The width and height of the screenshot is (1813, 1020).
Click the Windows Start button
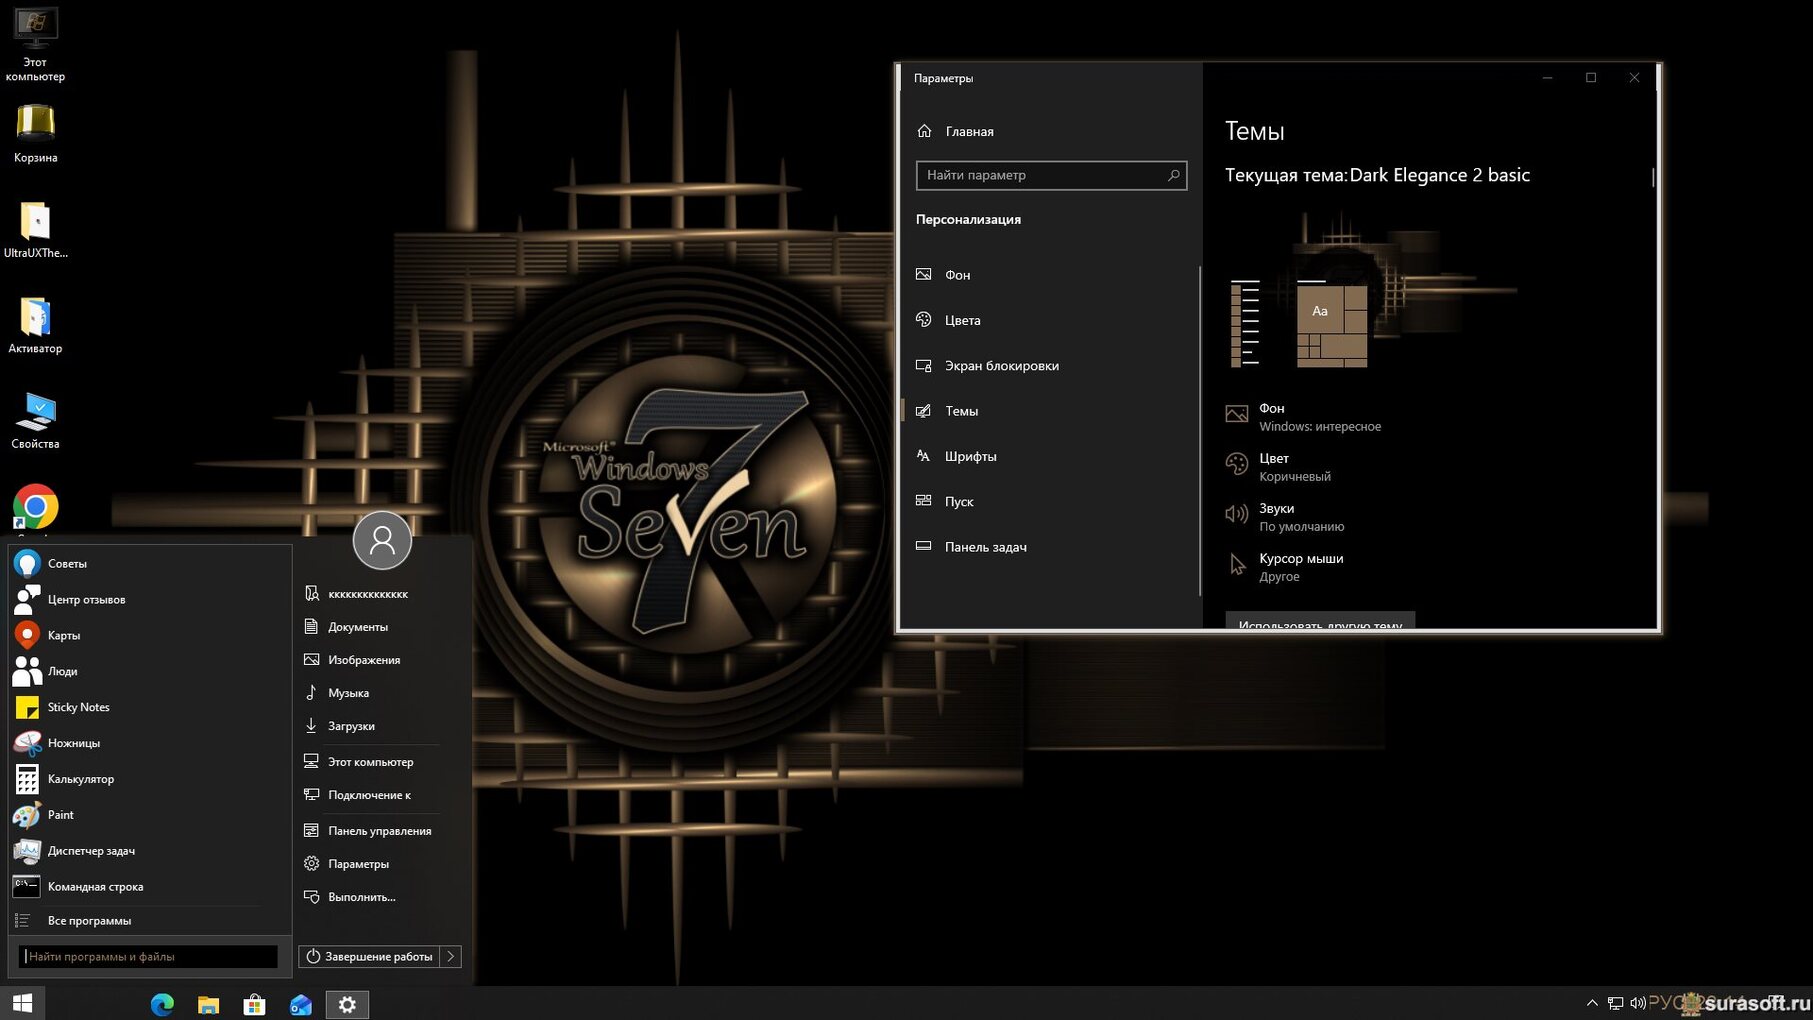pyautogui.click(x=22, y=1003)
